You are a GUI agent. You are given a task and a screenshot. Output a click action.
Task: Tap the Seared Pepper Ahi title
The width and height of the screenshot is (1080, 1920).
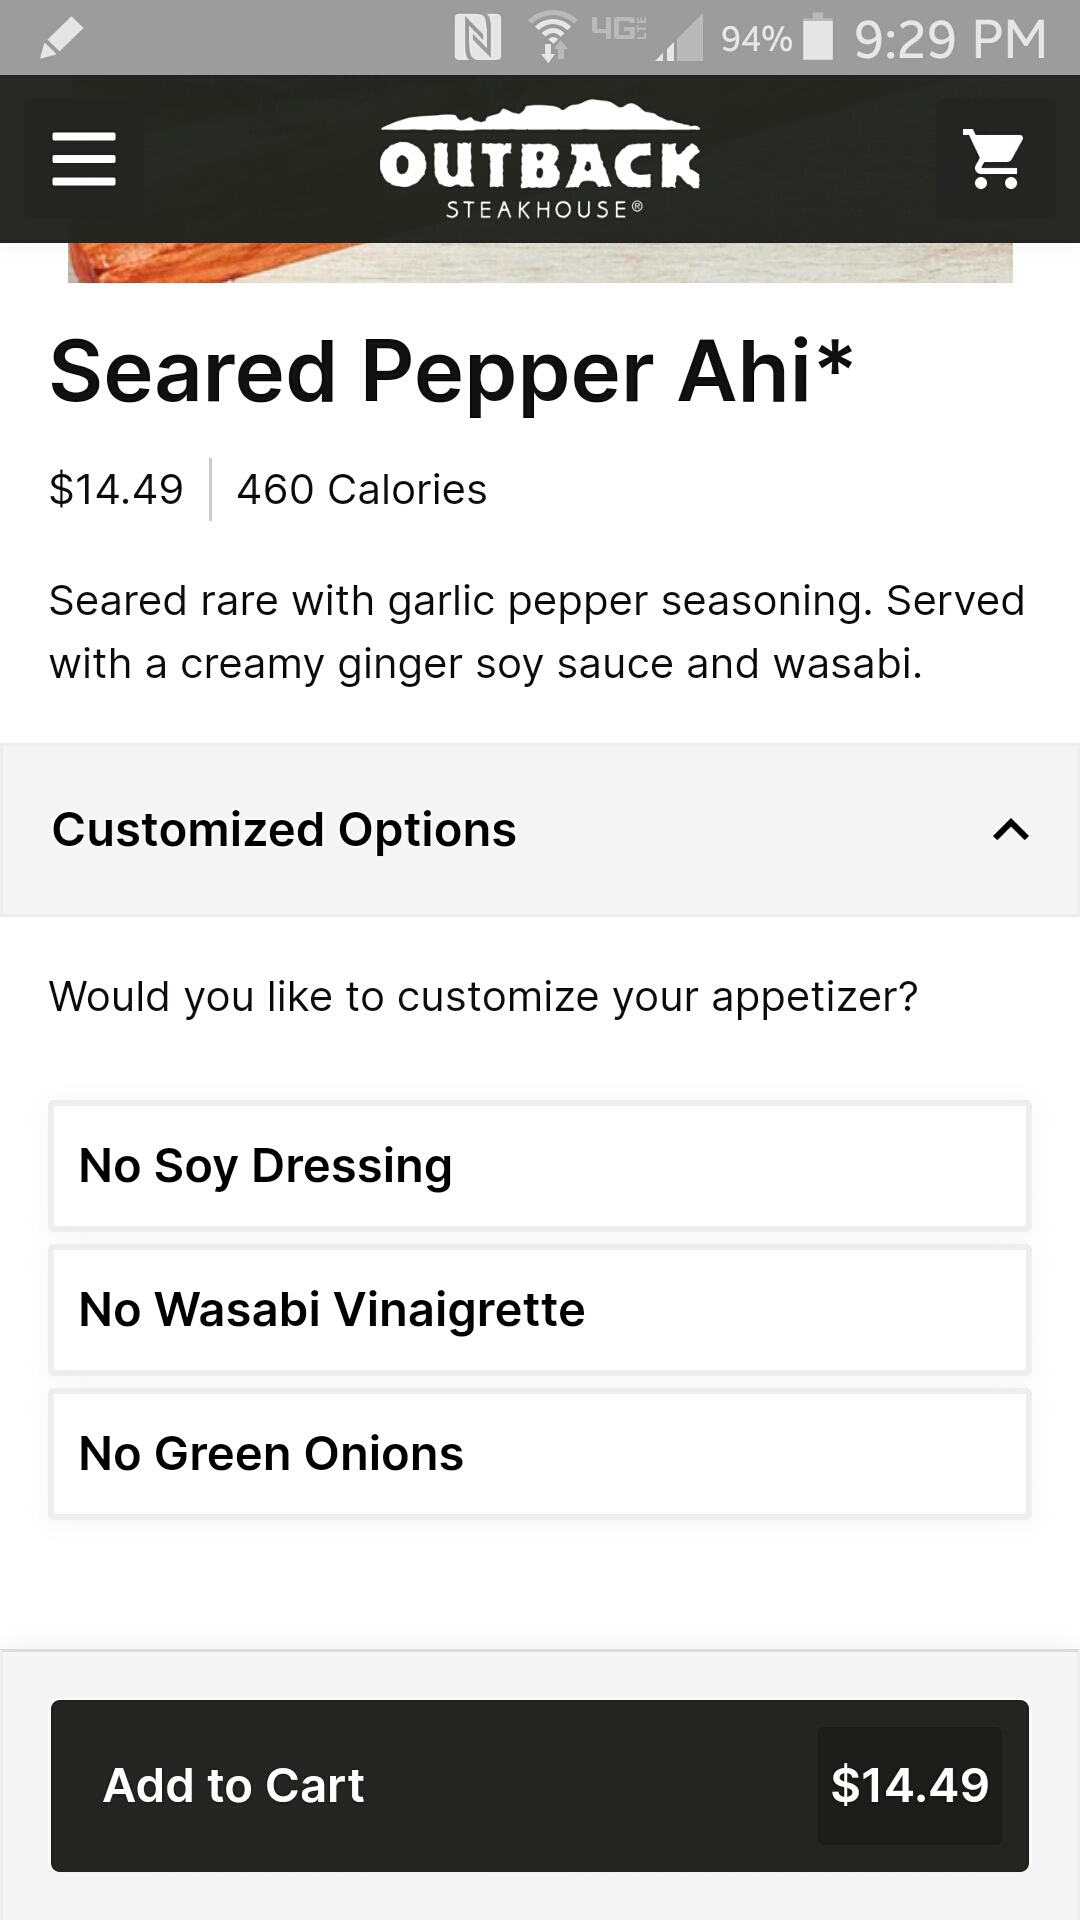[x=451, y=372]
